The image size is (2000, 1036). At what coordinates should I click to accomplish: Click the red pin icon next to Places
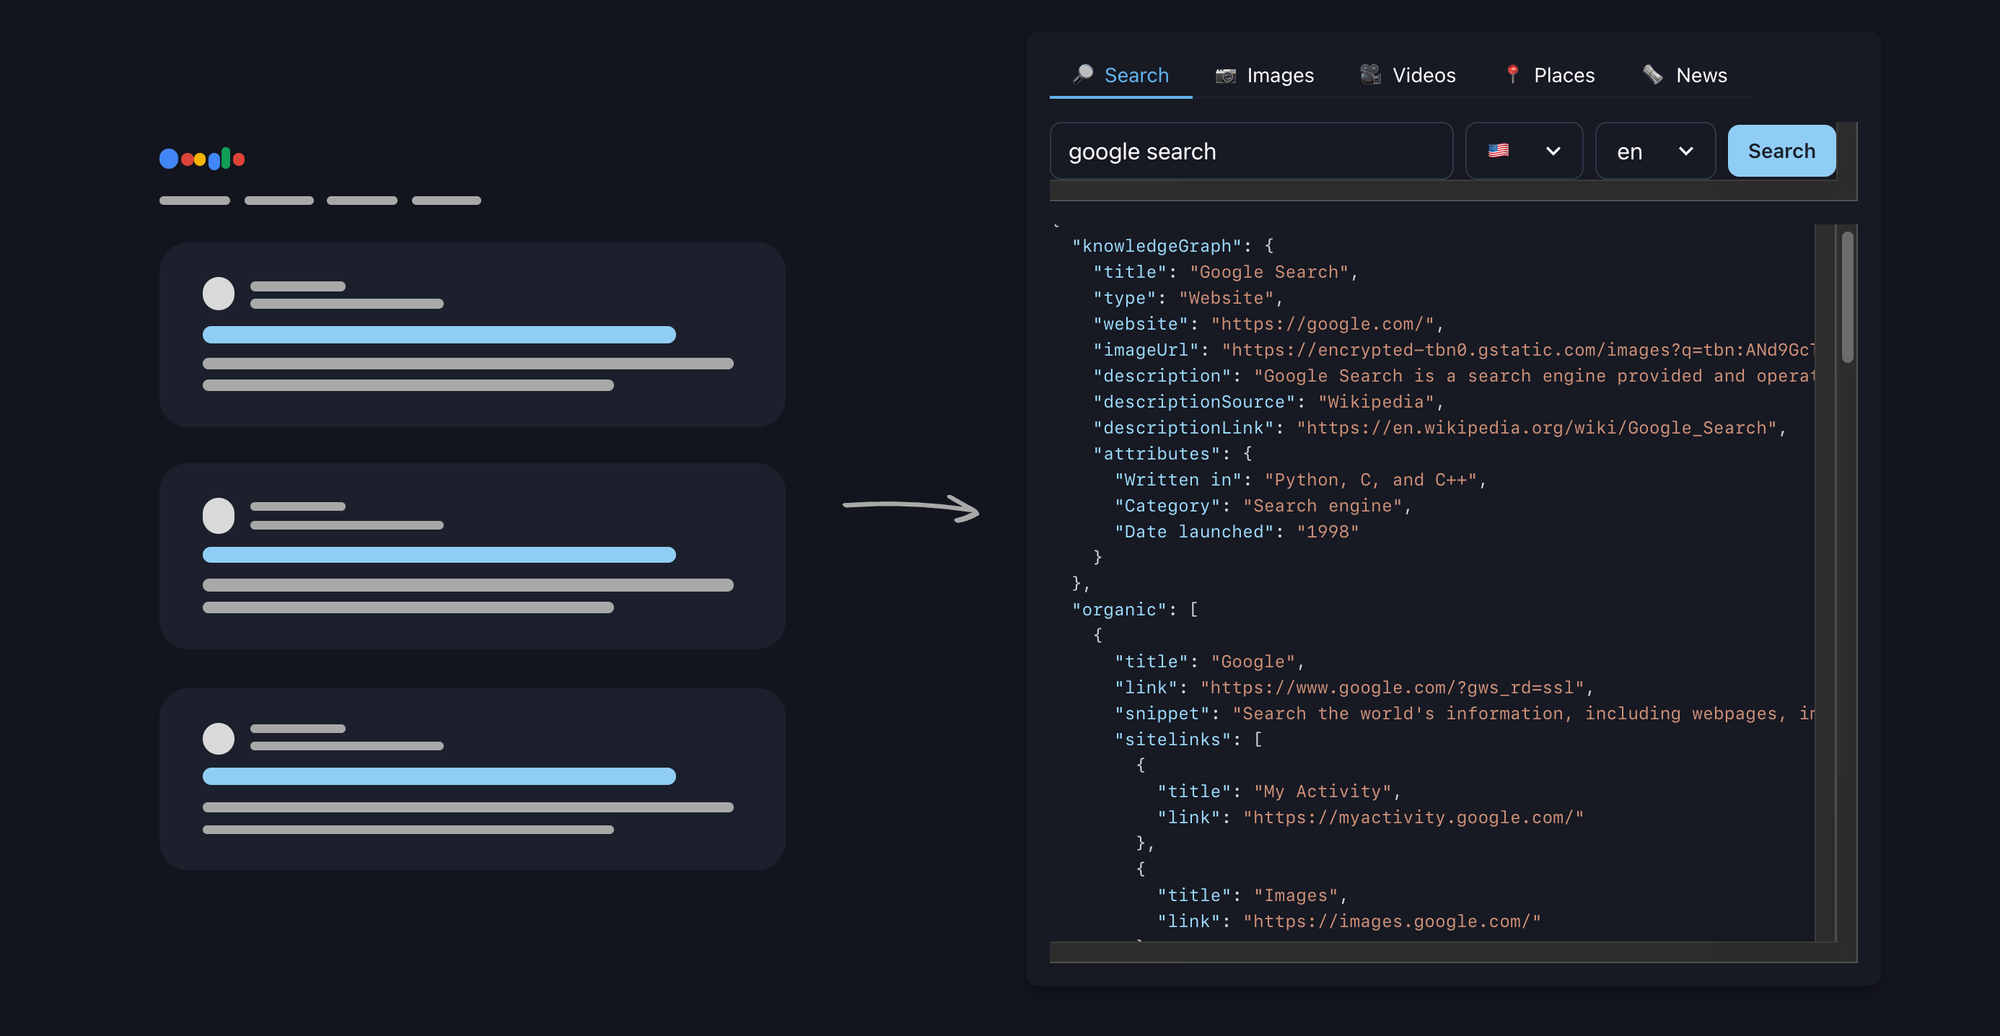click(1510, 74)
